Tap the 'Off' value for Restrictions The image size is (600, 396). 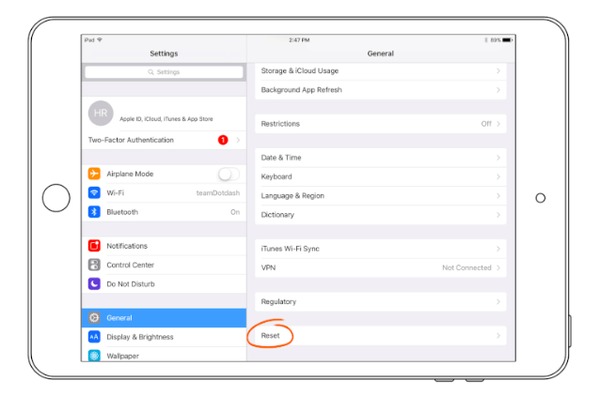[486, 124]
